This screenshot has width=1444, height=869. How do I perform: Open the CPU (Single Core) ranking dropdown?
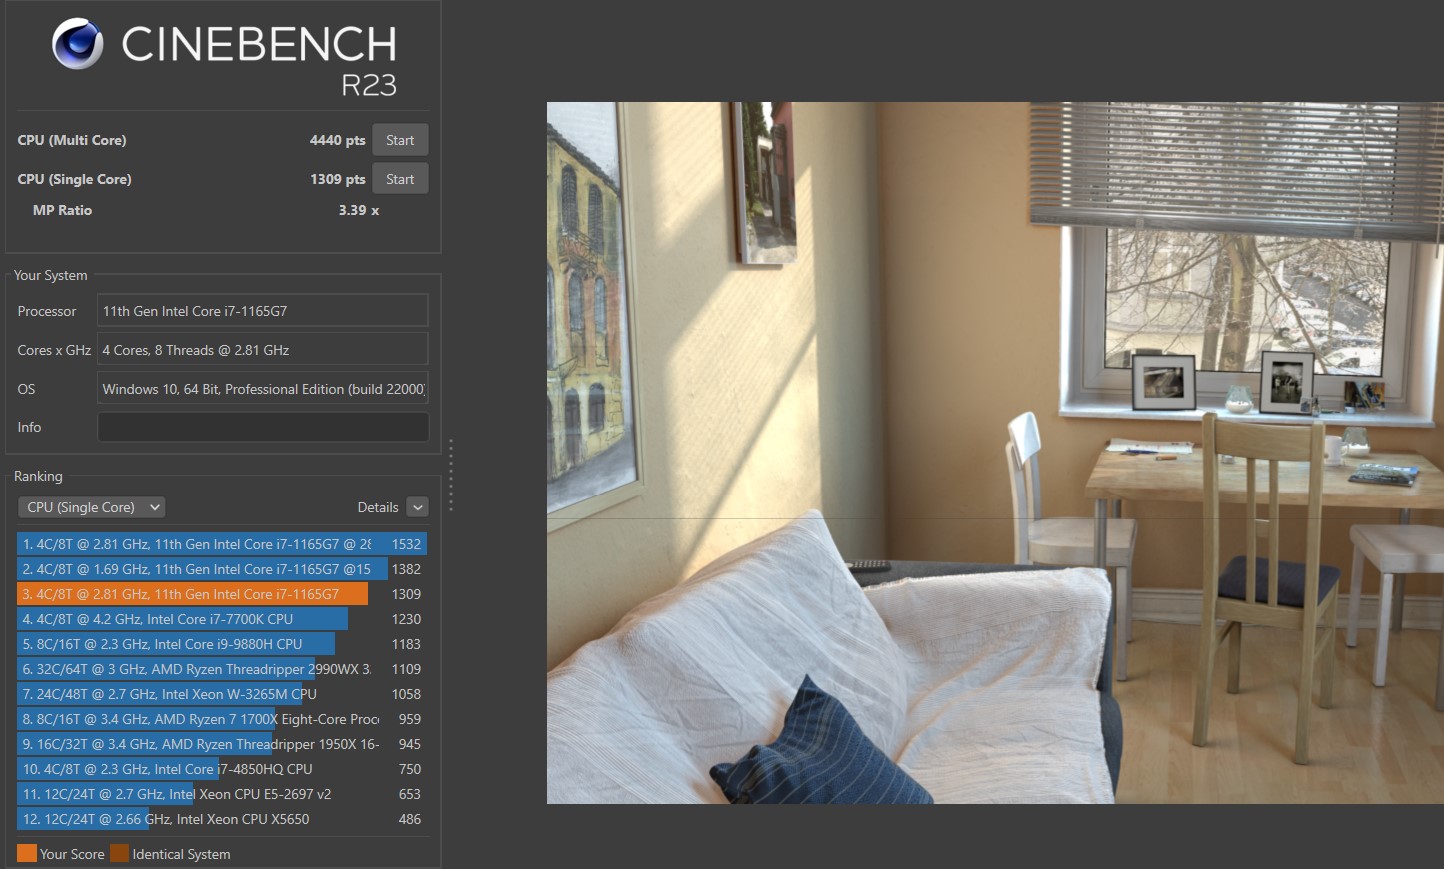click(x=92, y=507)
